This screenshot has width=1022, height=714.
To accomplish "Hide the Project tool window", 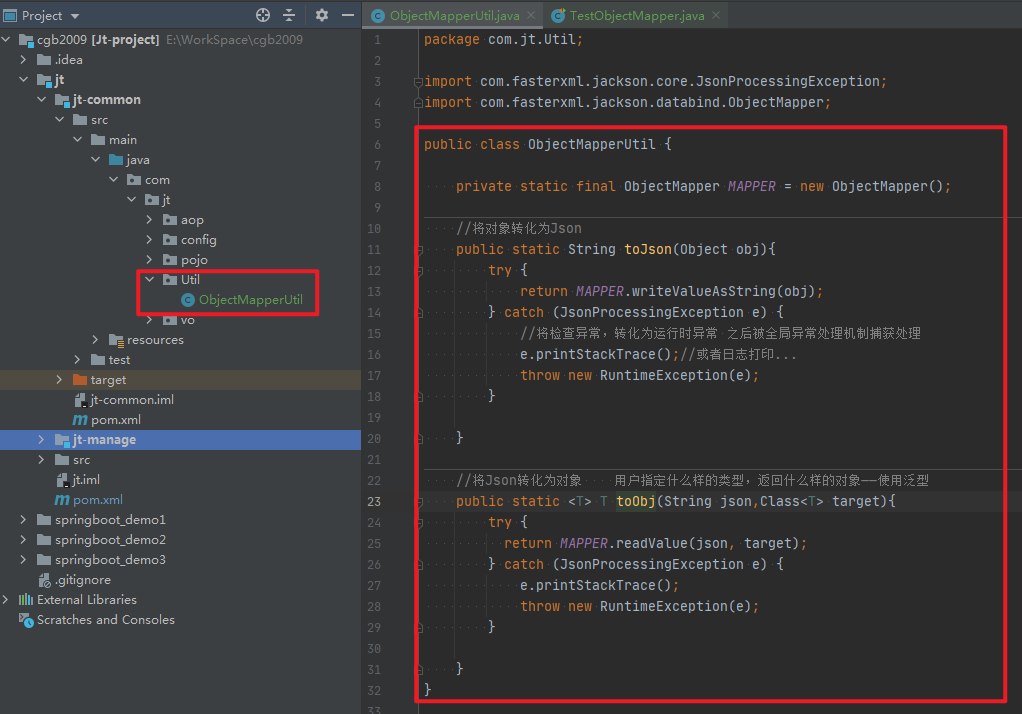I will [348, 15].
